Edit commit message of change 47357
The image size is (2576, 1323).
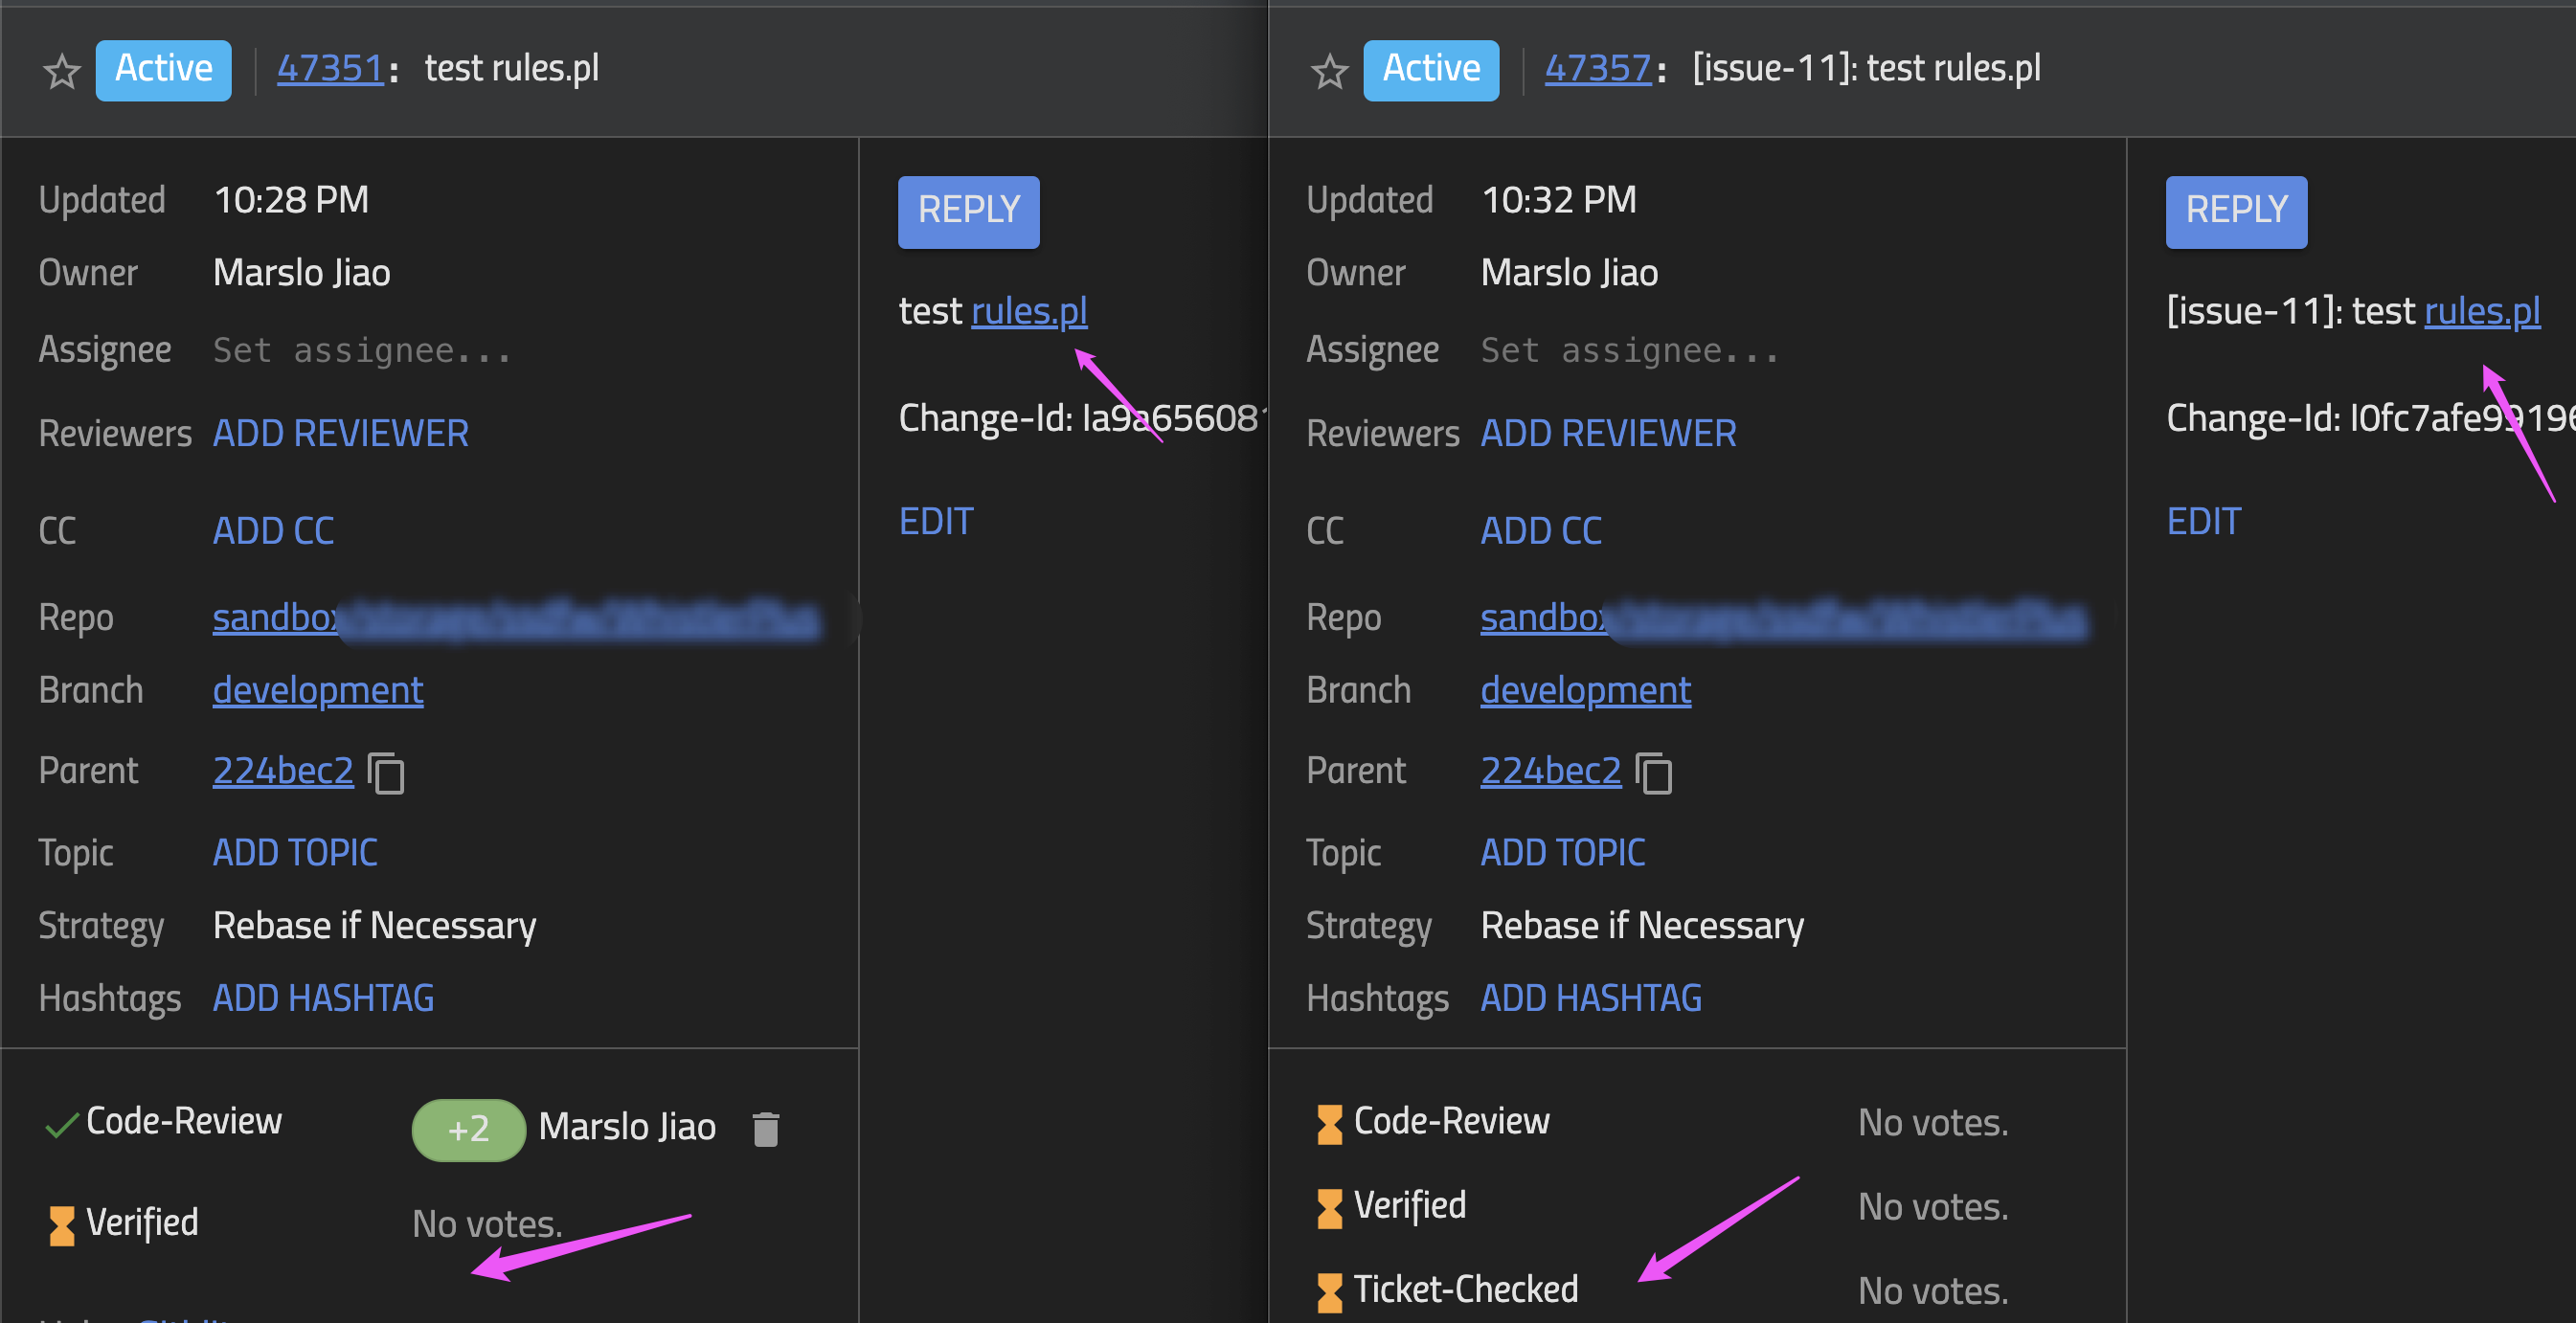pyautogui.click(x=2204, y=521)
